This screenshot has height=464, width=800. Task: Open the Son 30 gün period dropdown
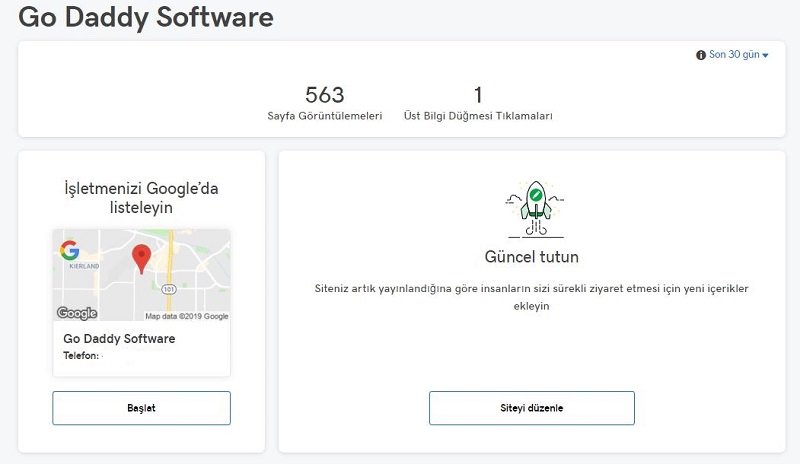738,55
